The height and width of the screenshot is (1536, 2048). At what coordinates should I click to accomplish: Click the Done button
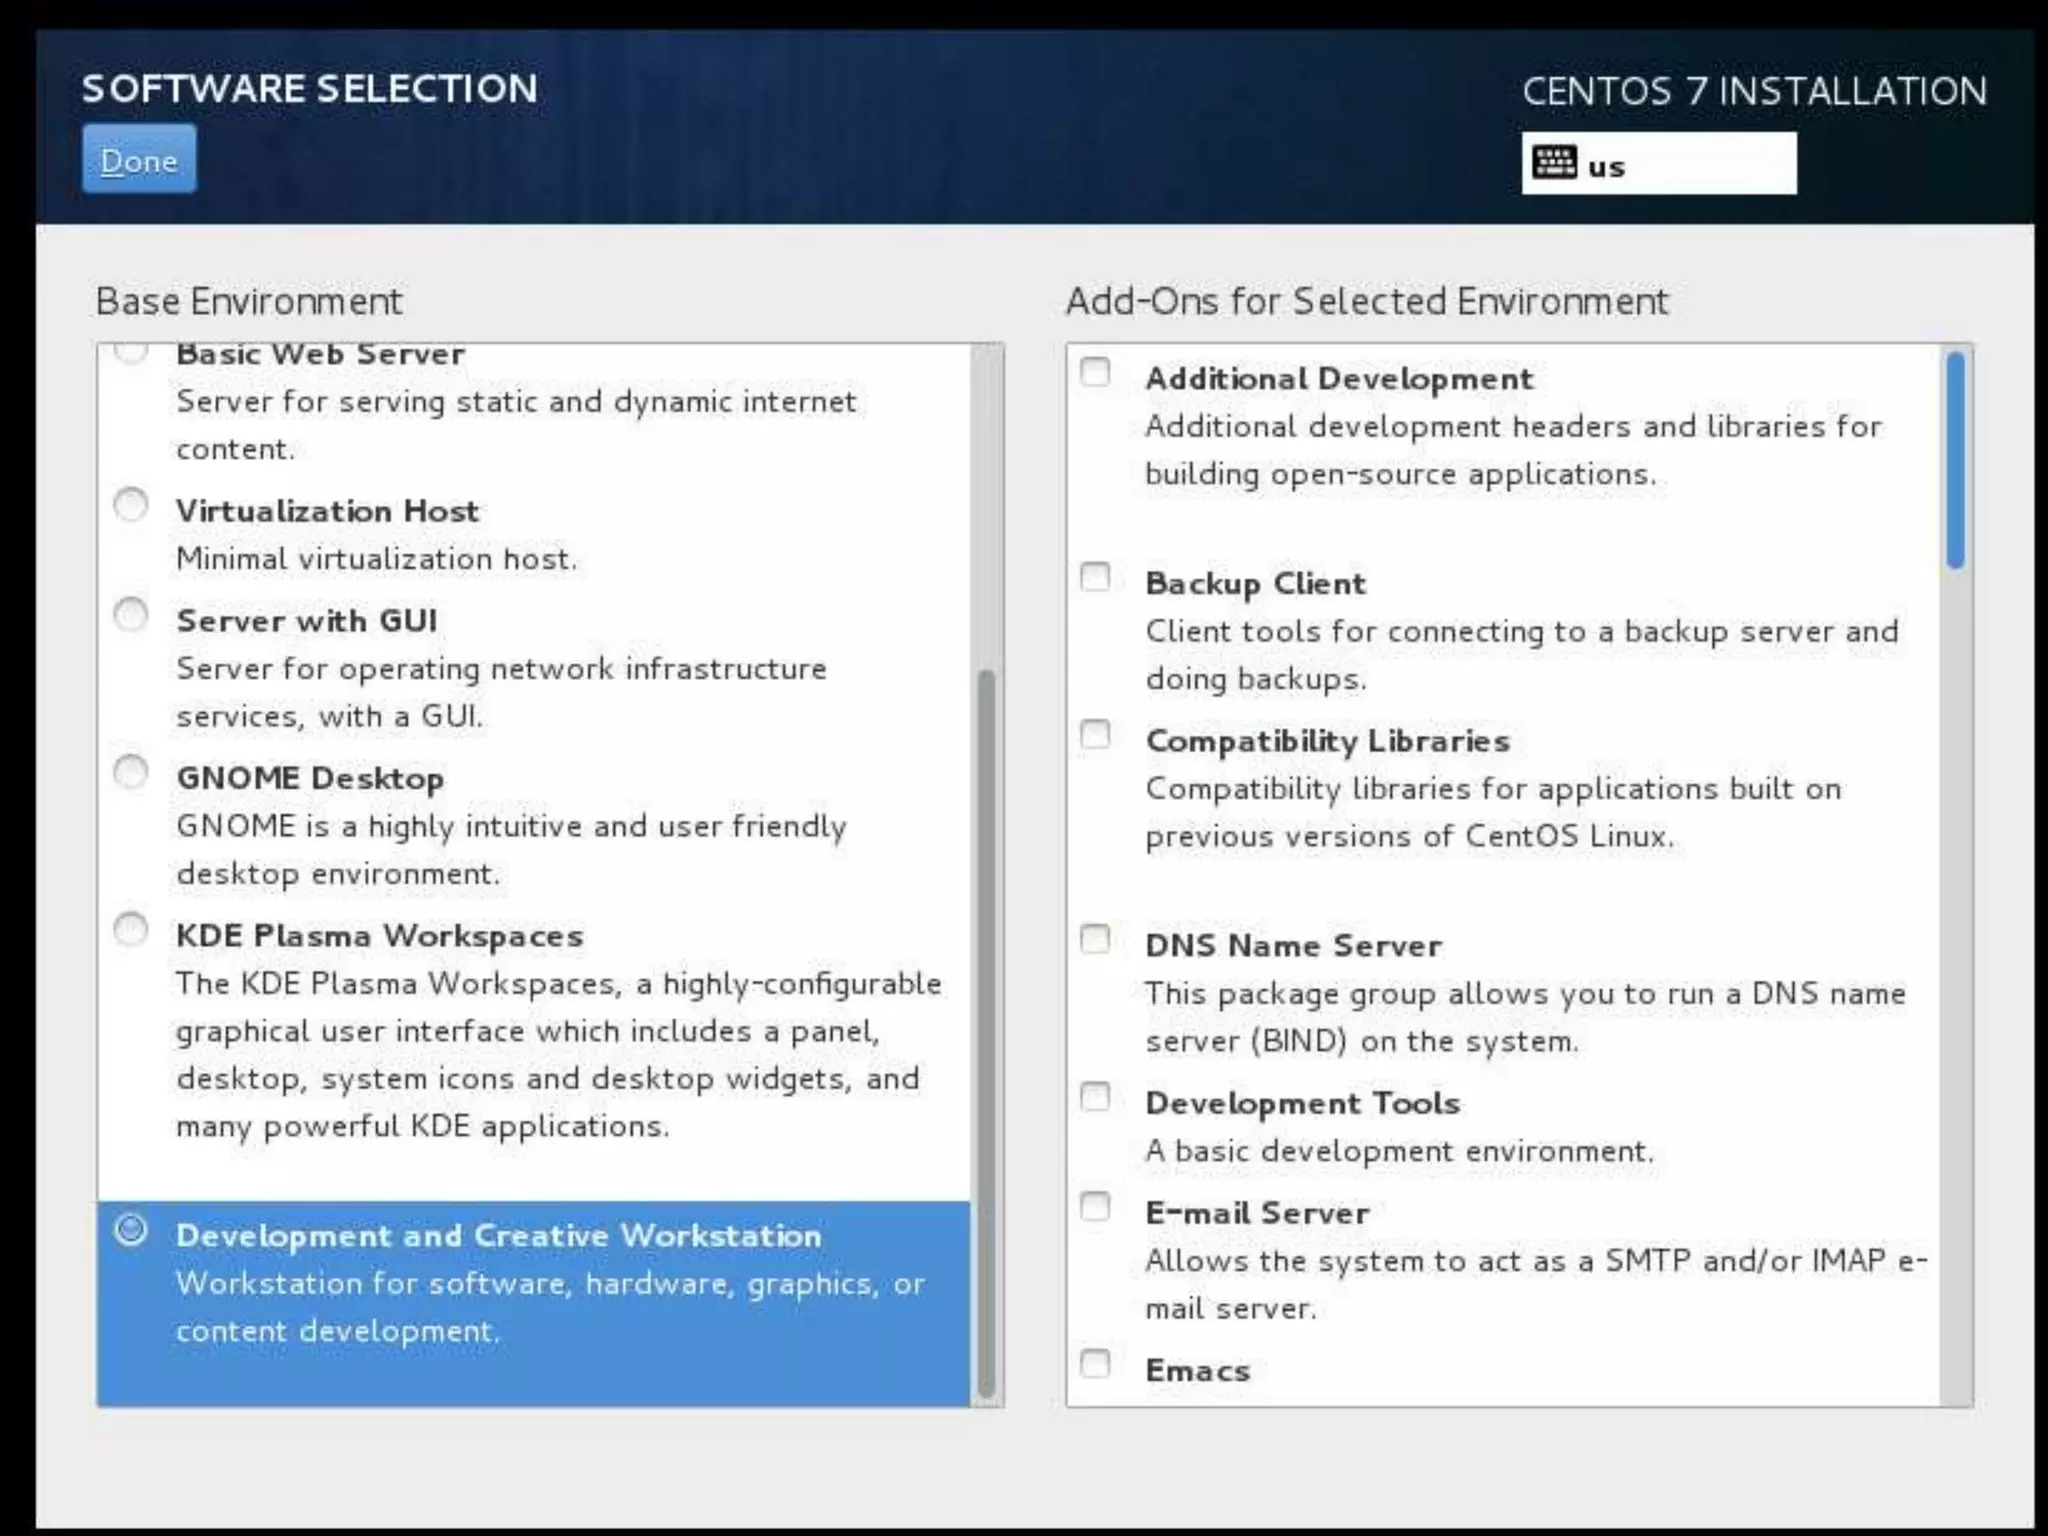click(139, 159)
